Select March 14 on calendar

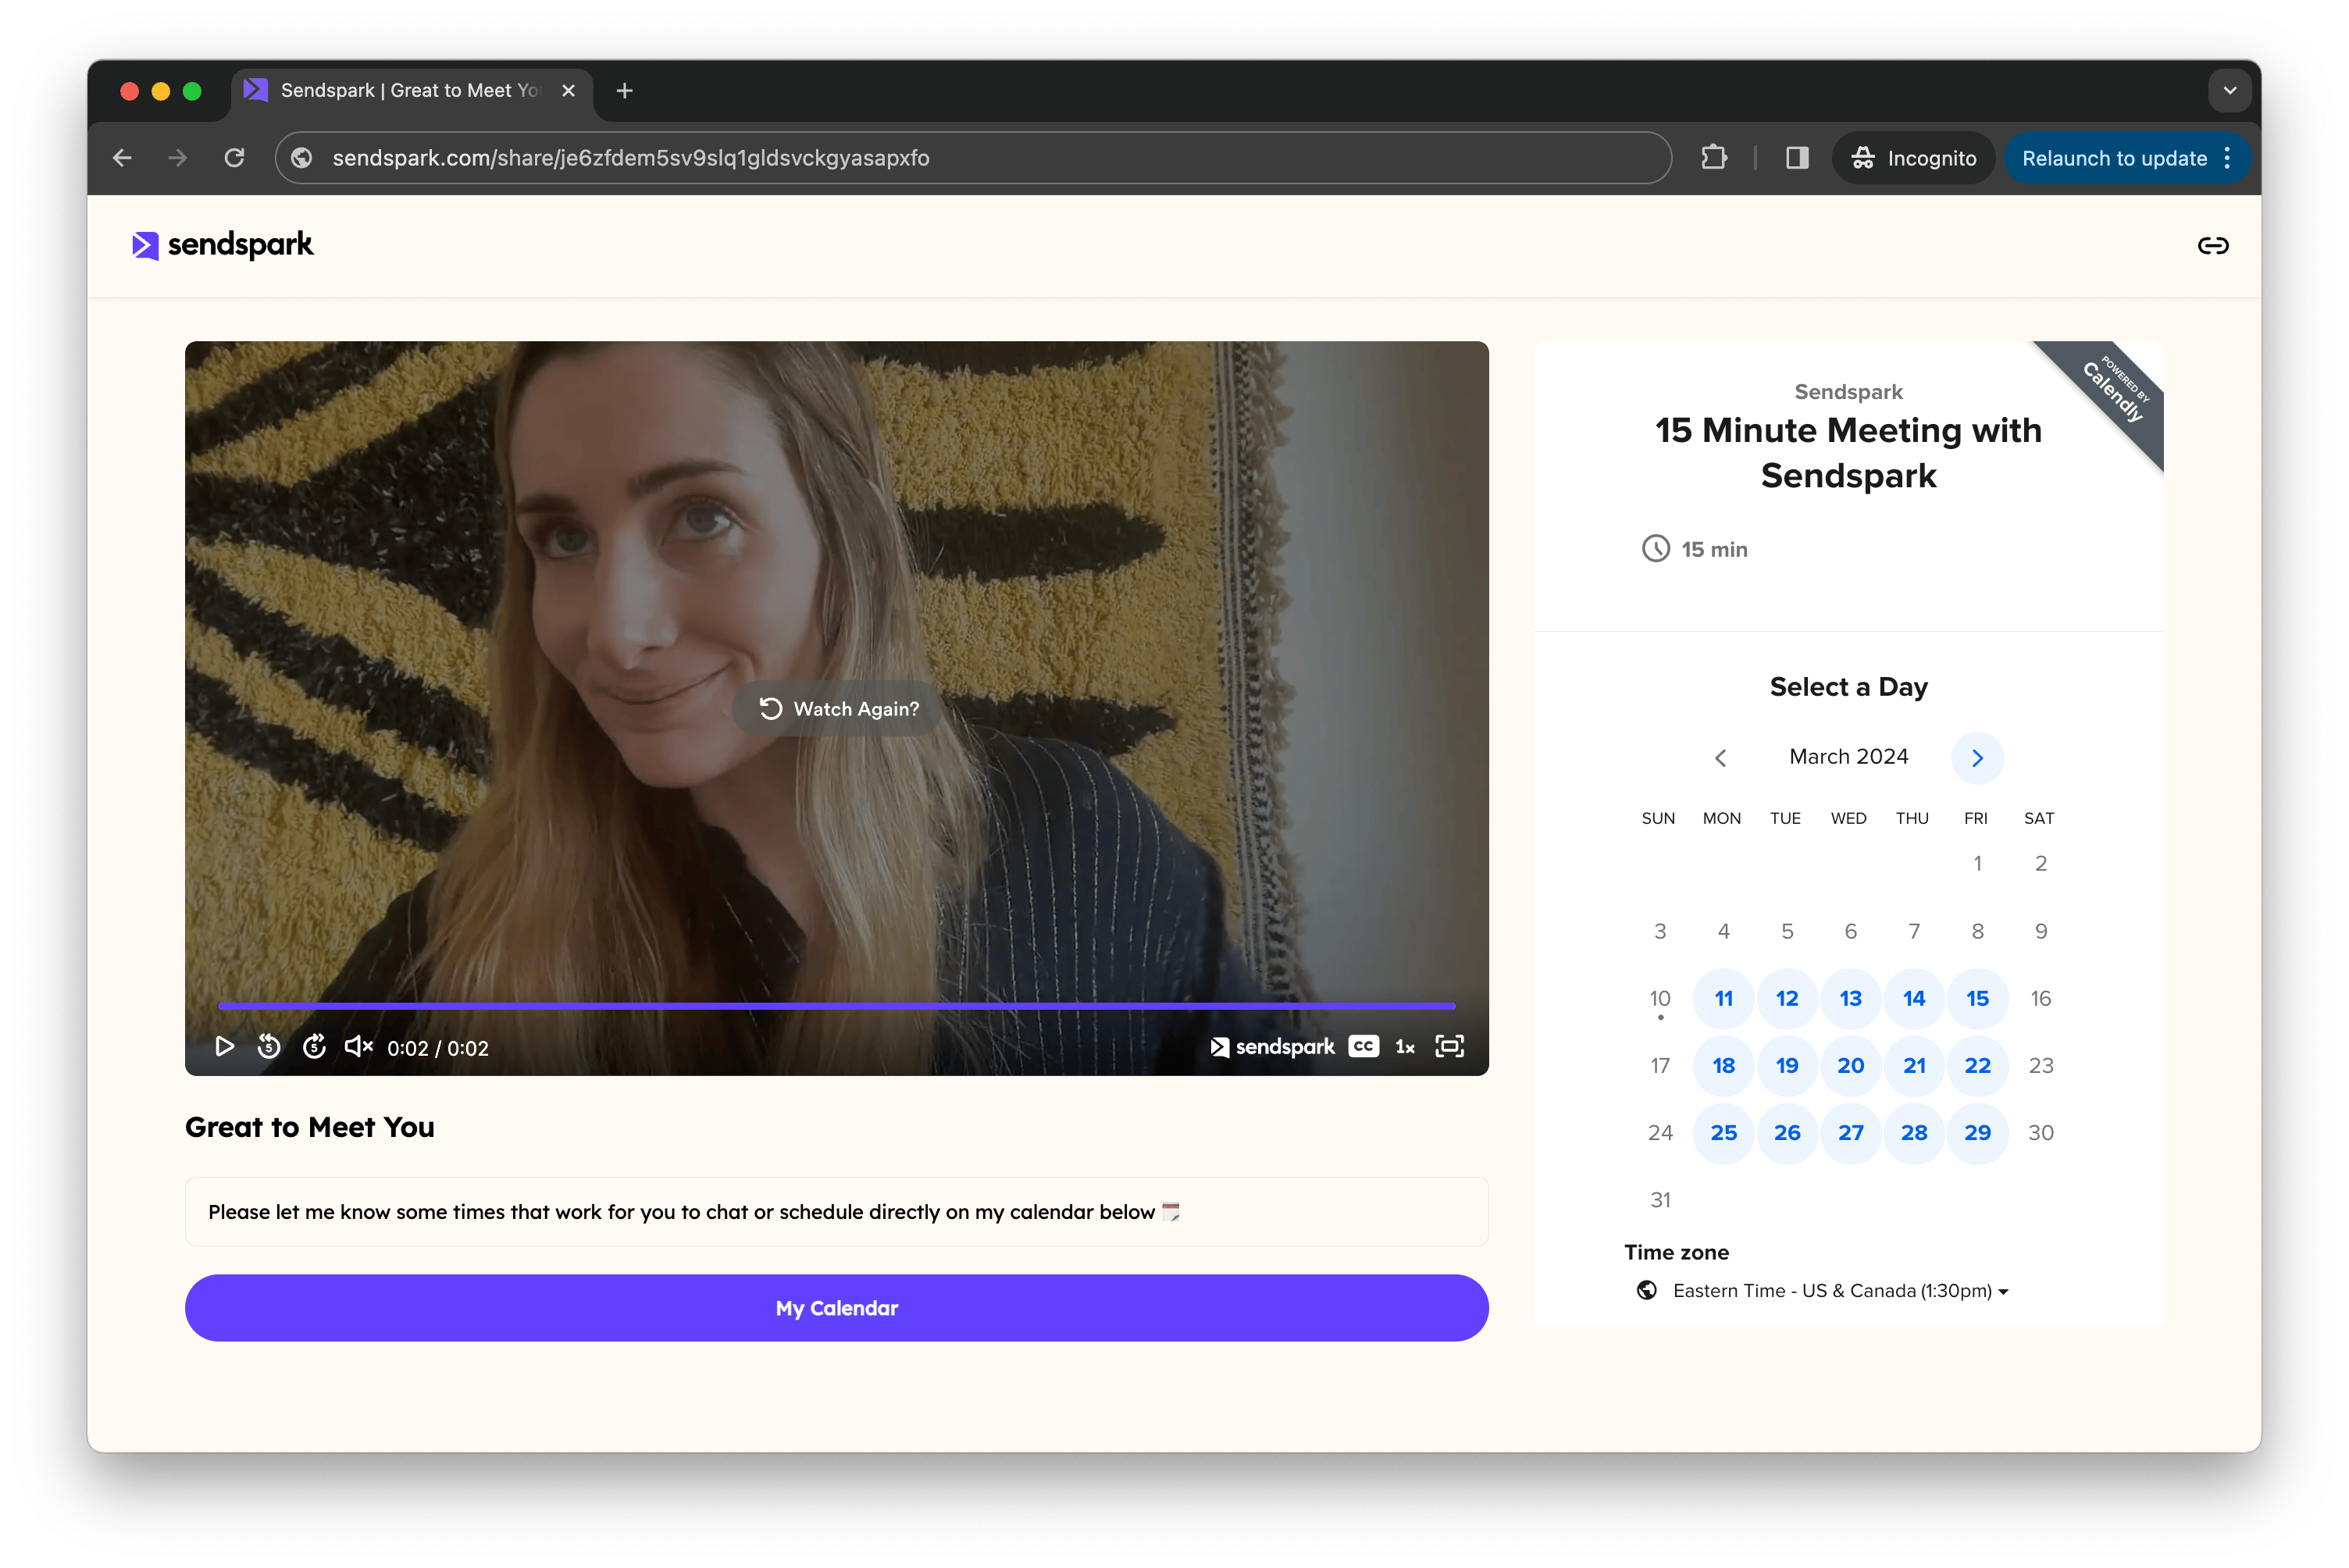(1914, 998)
